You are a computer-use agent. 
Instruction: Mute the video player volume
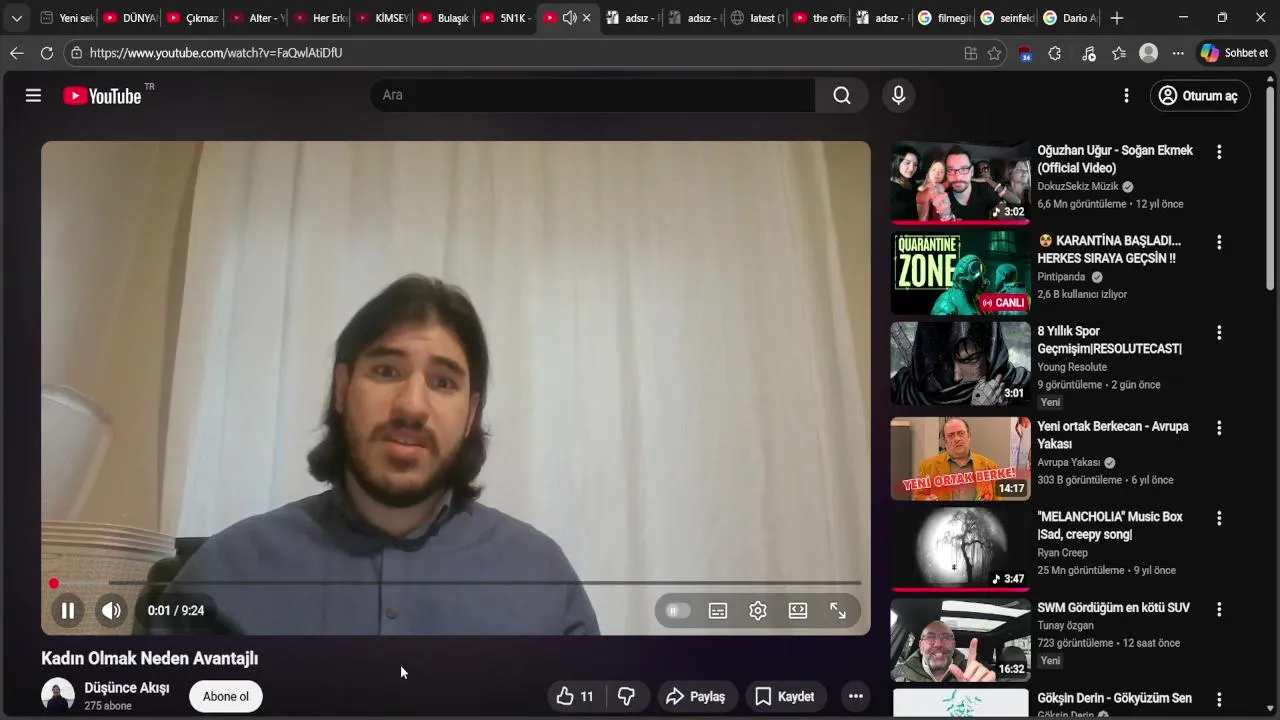point(111,610)
